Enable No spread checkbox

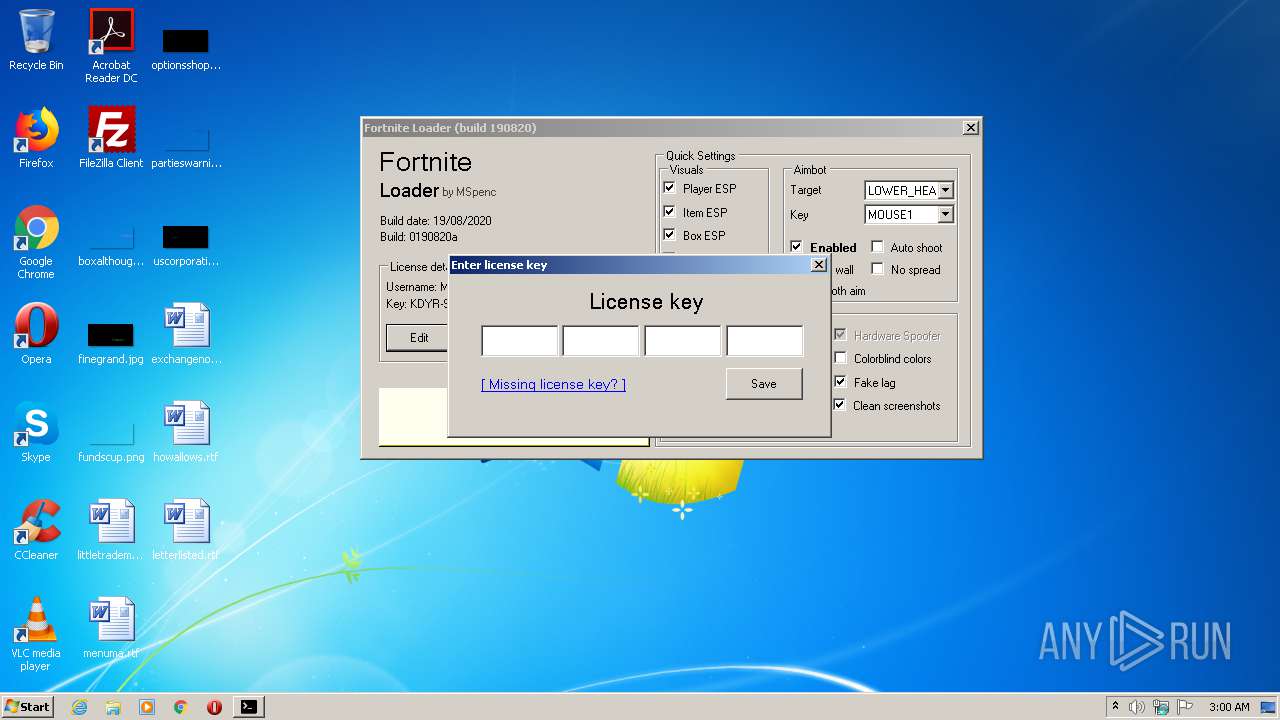(x=877, y=269)
